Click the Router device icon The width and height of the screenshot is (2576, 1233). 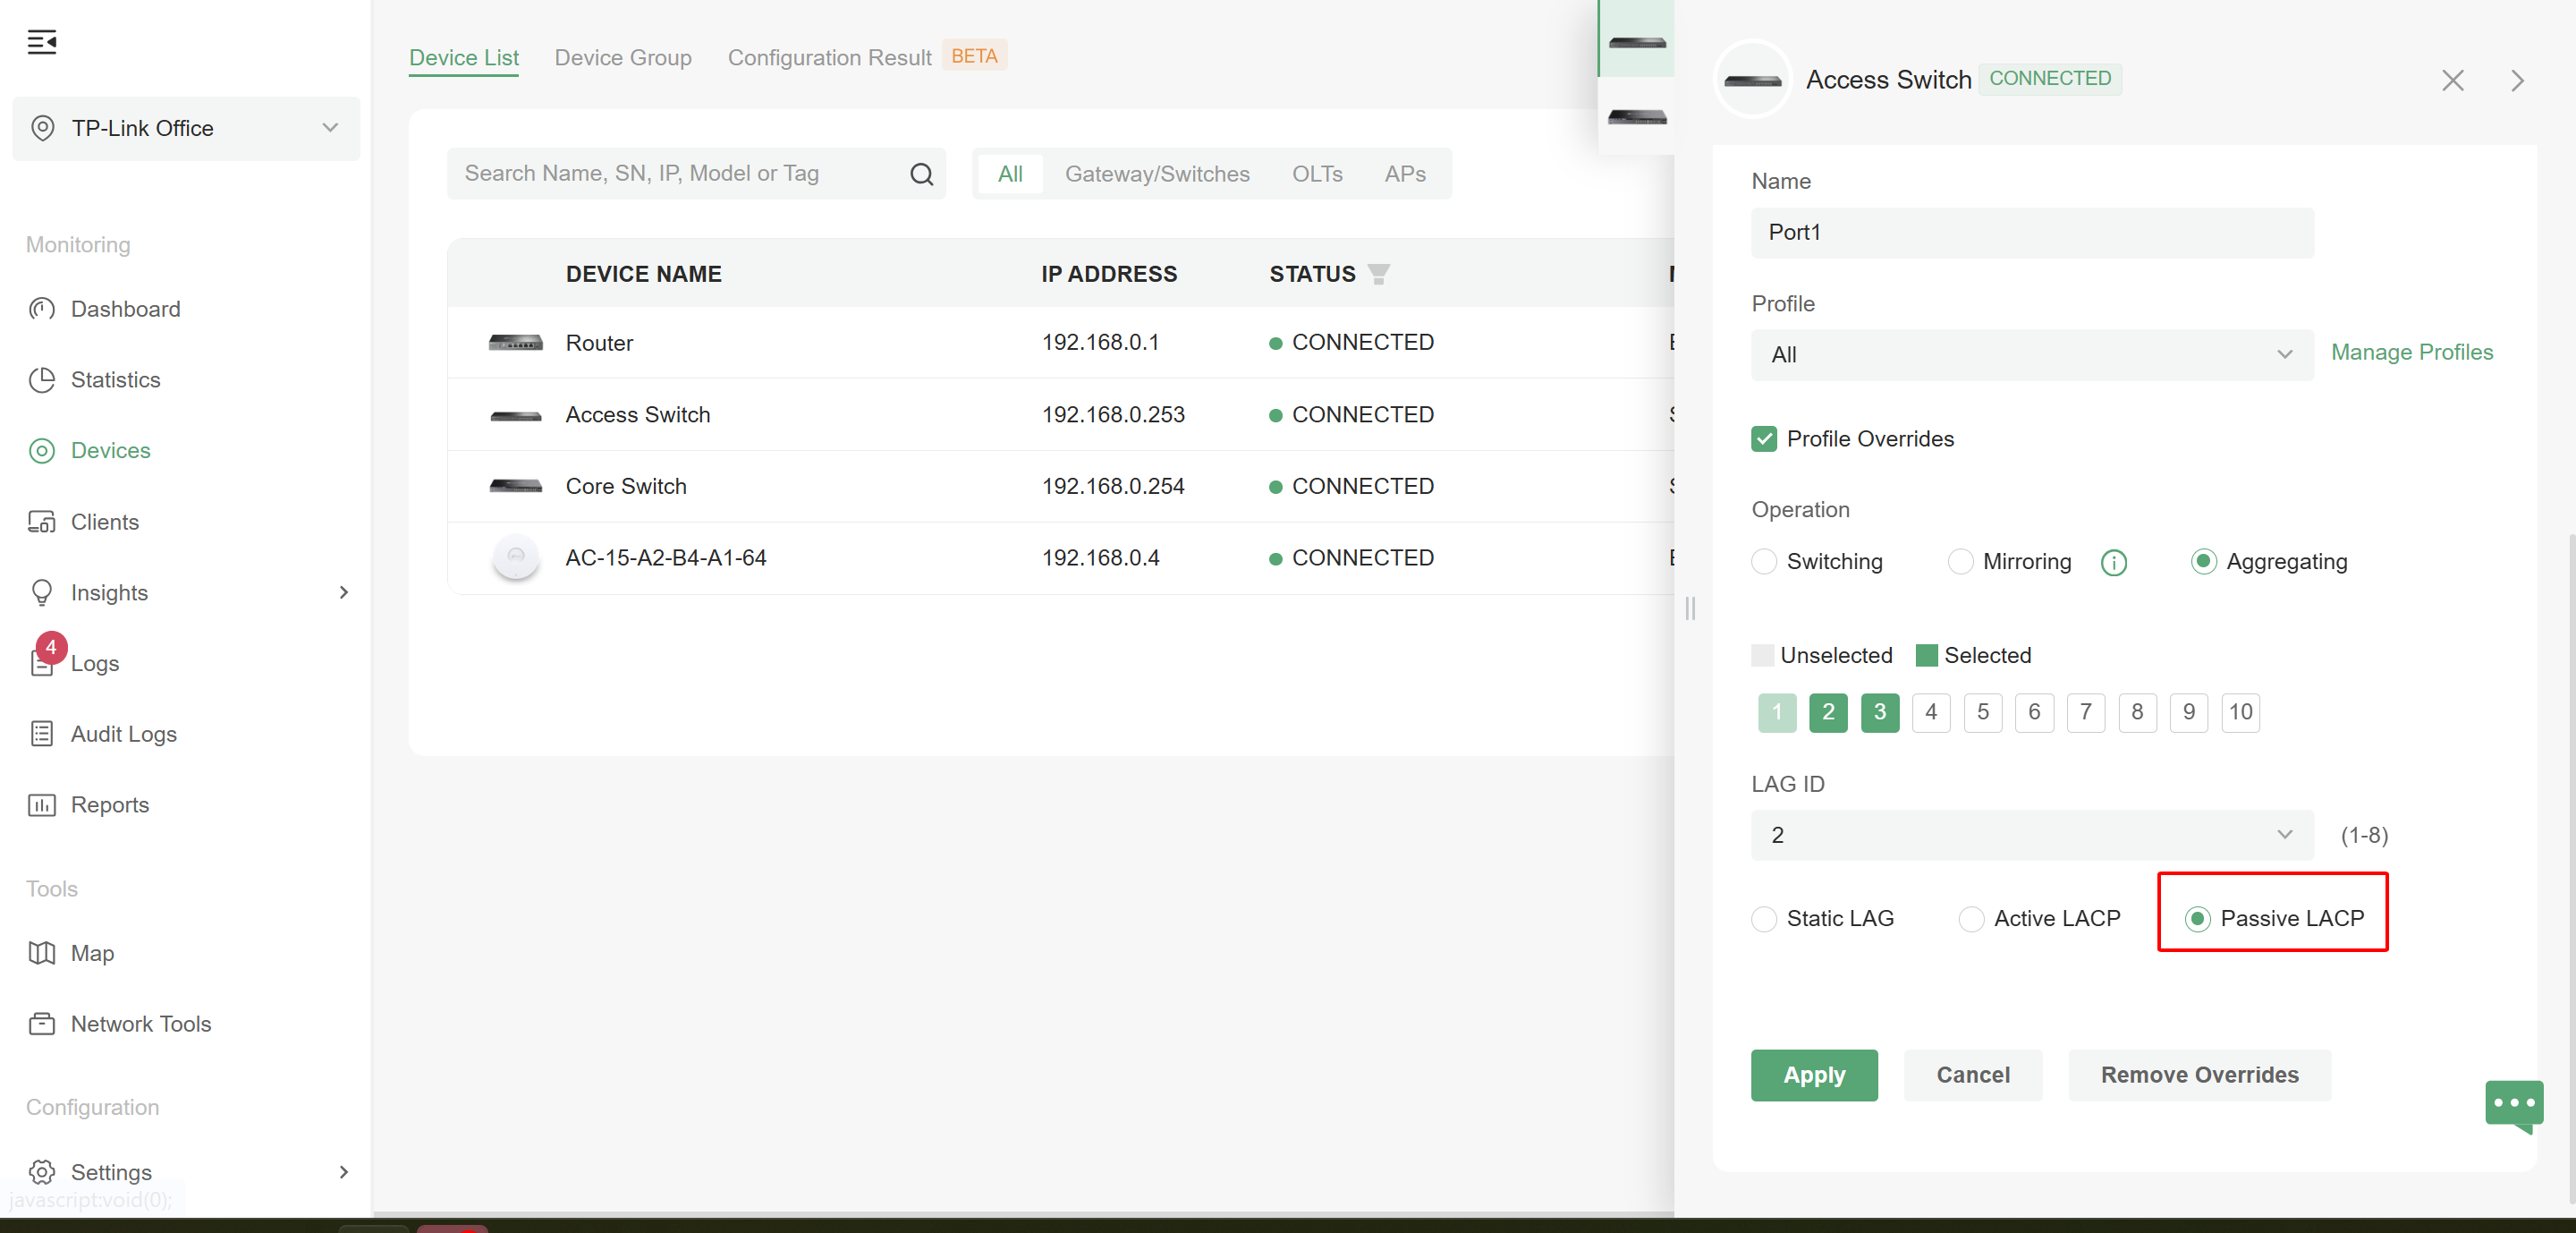tap(515, 343)
